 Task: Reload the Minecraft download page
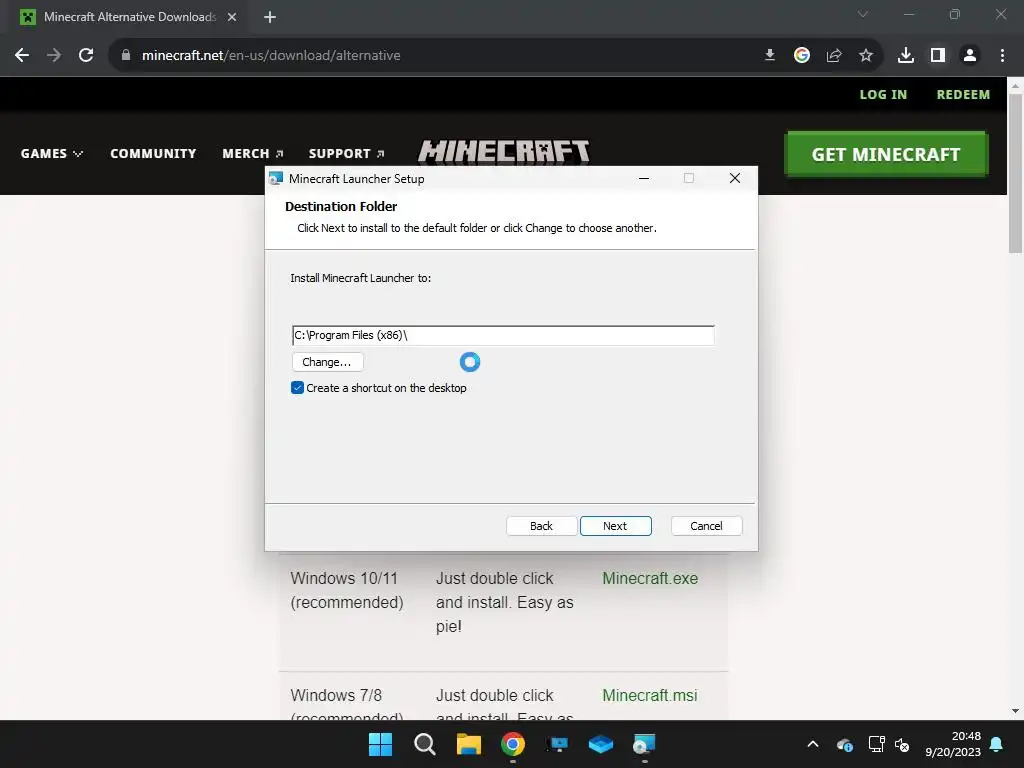[x=86, y=56]
